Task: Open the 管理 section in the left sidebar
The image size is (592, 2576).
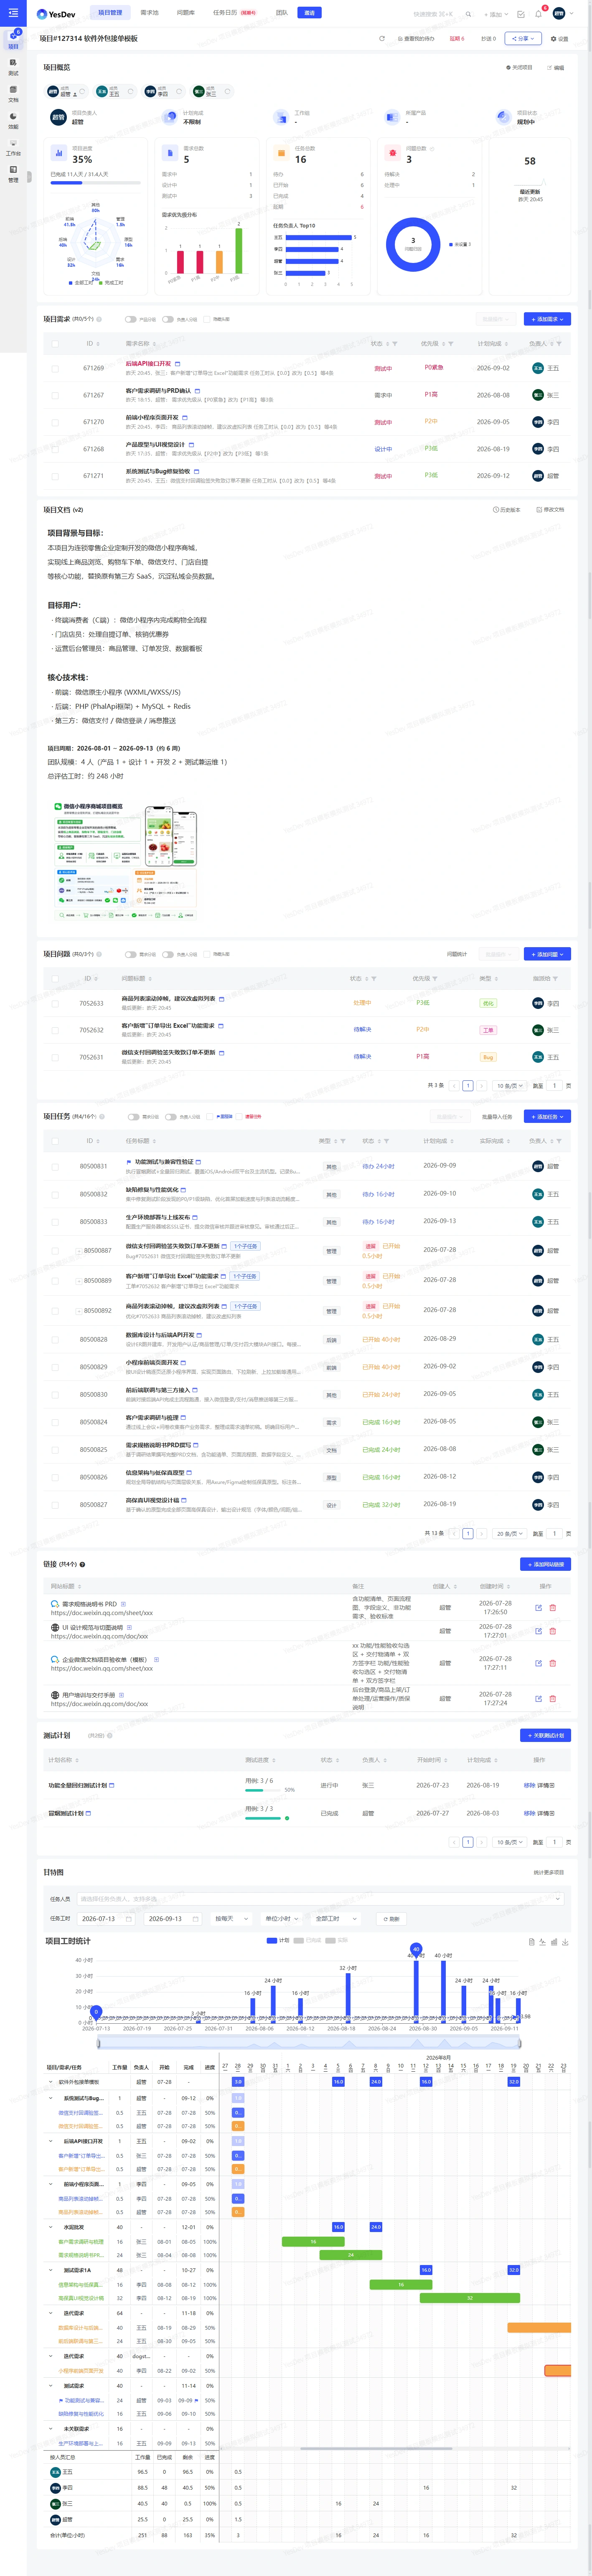Action: [13, 174]
